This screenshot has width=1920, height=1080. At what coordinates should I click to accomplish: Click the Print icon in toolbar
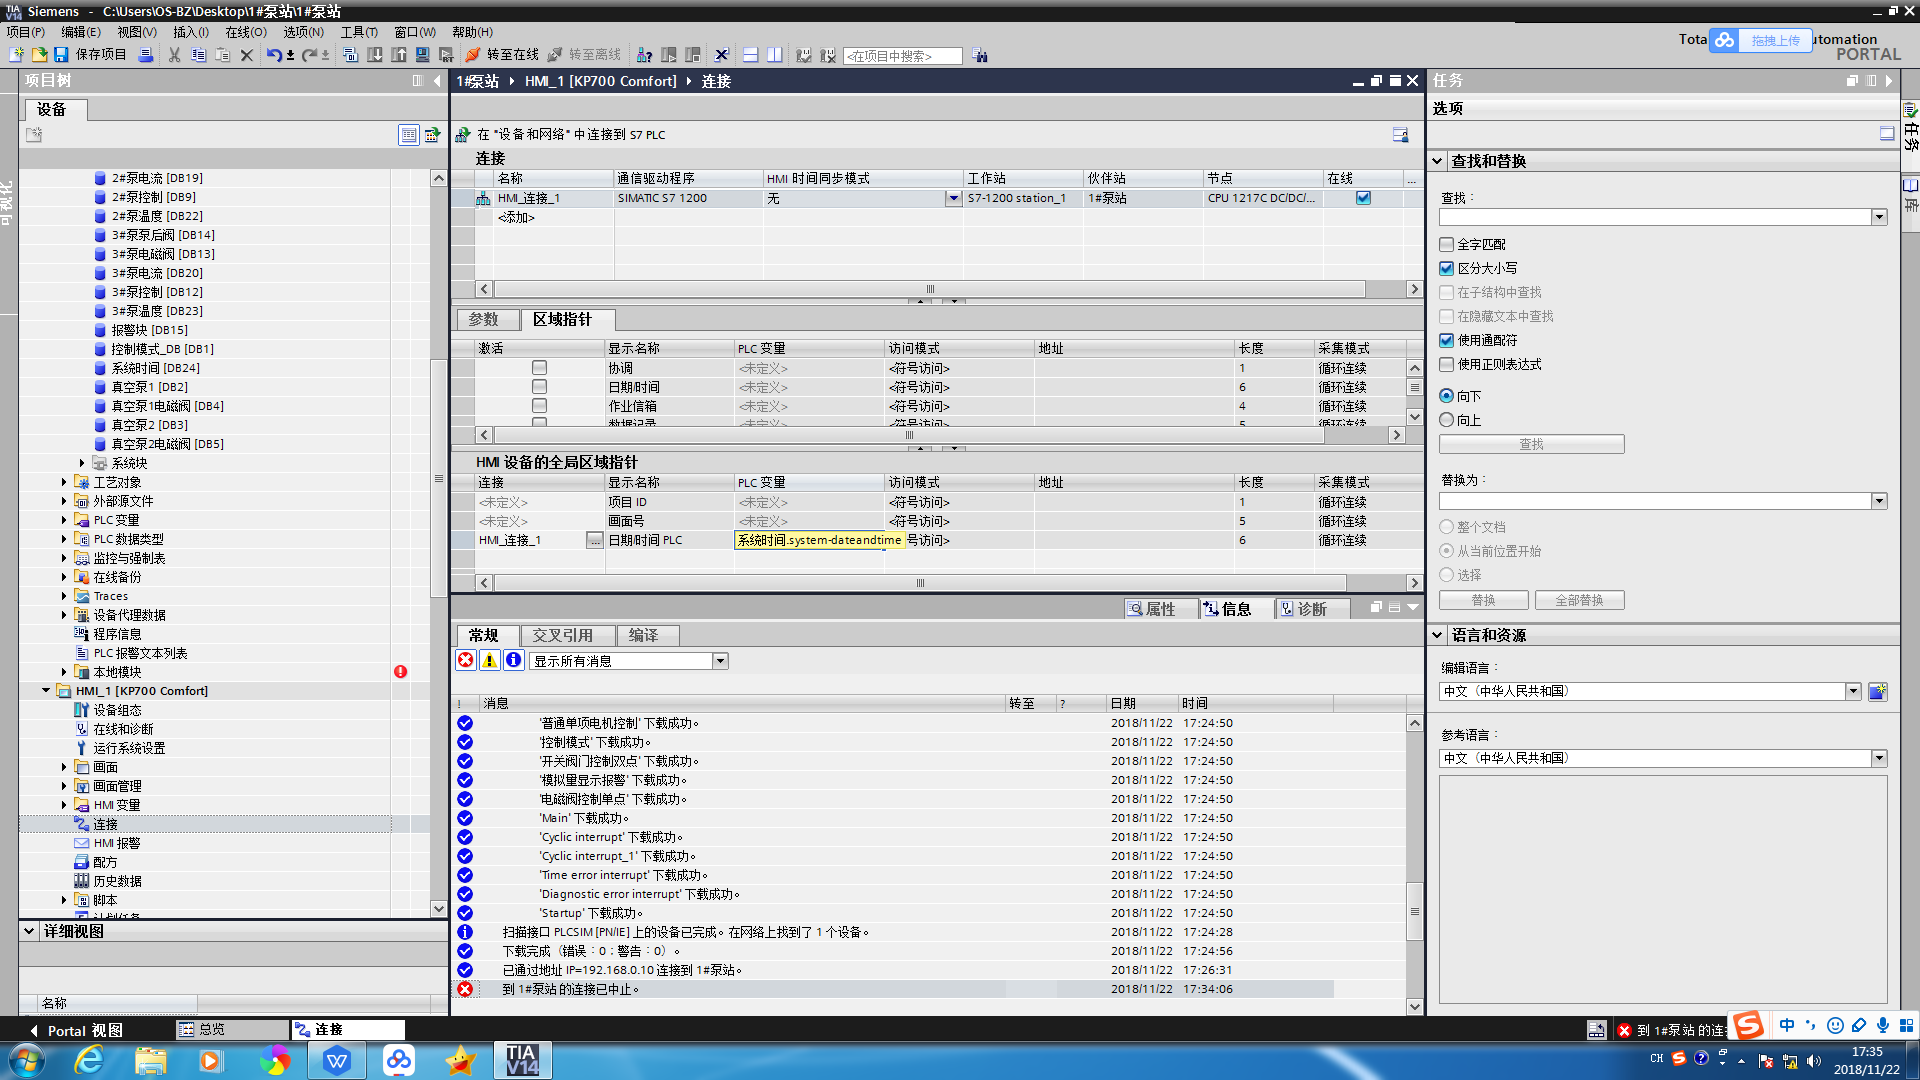click(x=146, y=55)
